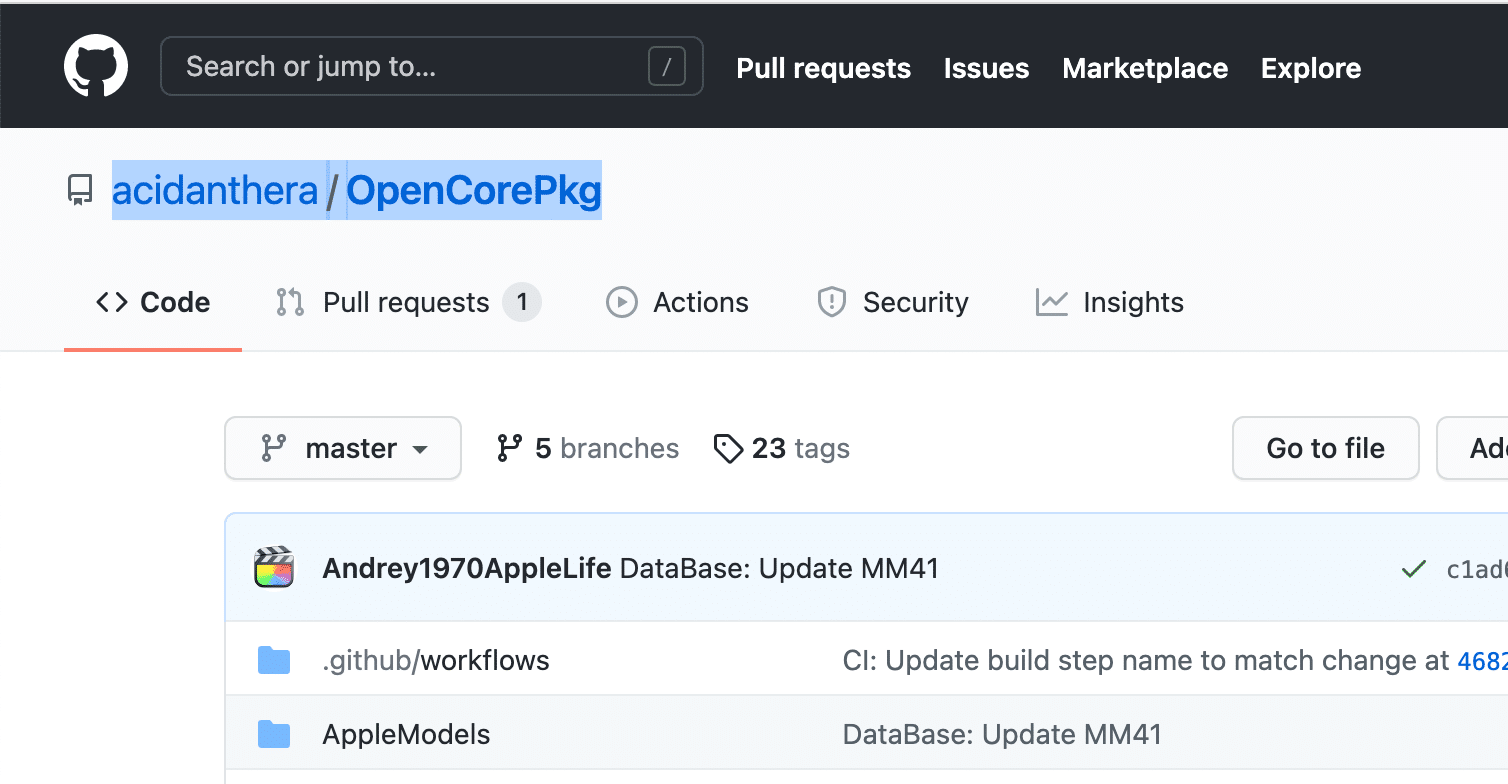This screenshot has width=1508, height=784.
Task: Click the repository book icon
Action: coord(80,190)
